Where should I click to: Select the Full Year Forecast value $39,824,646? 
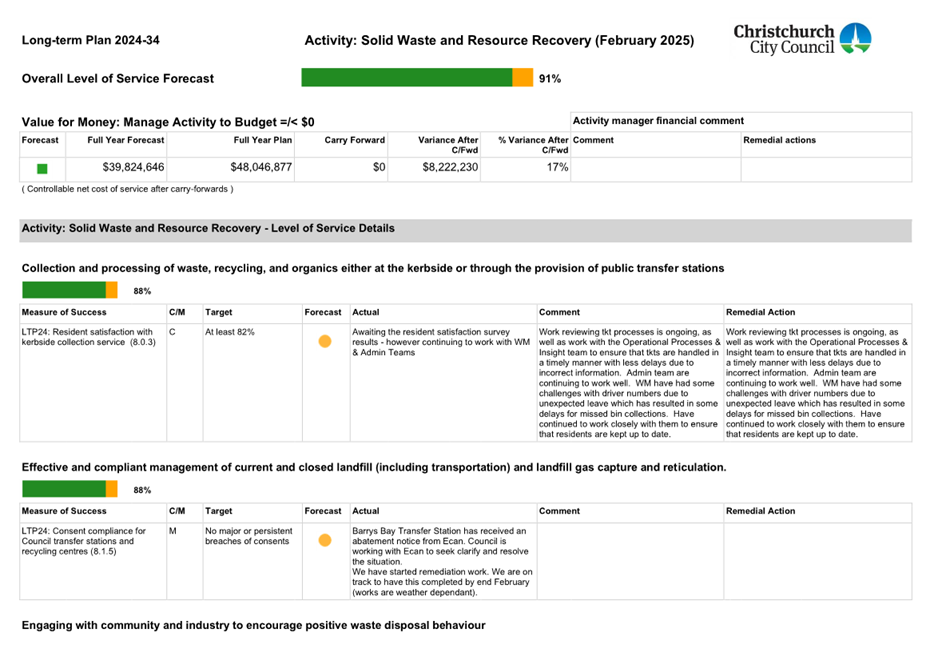click(126, 168)
